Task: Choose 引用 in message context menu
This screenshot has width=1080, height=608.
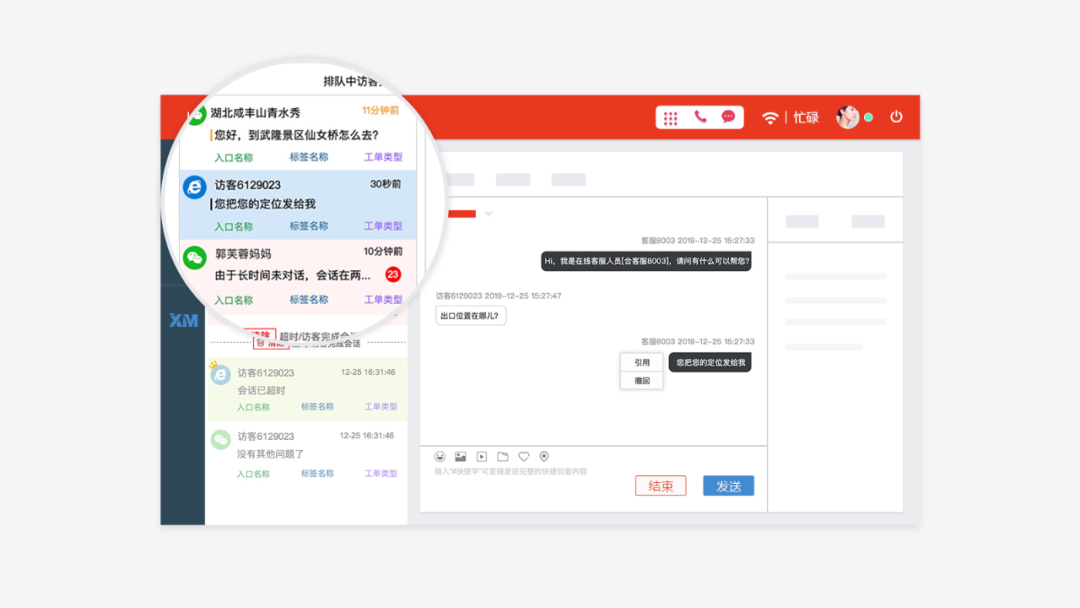Action: pyautogui.click(x=642, y=362)
